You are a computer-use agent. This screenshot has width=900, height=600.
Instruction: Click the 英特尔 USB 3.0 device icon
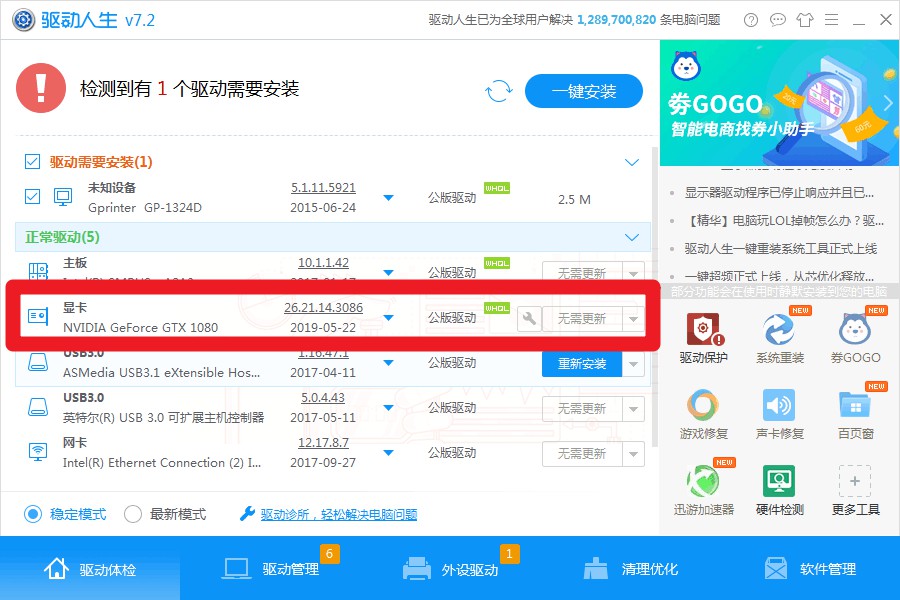click(x=38, y=407)
